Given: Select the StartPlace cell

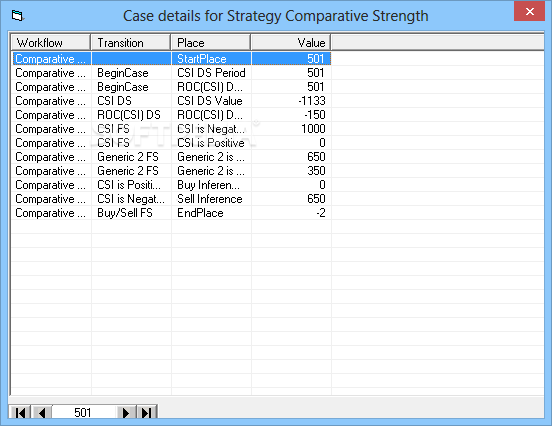Looking at the screenshot, I should (x=211, y=59).
